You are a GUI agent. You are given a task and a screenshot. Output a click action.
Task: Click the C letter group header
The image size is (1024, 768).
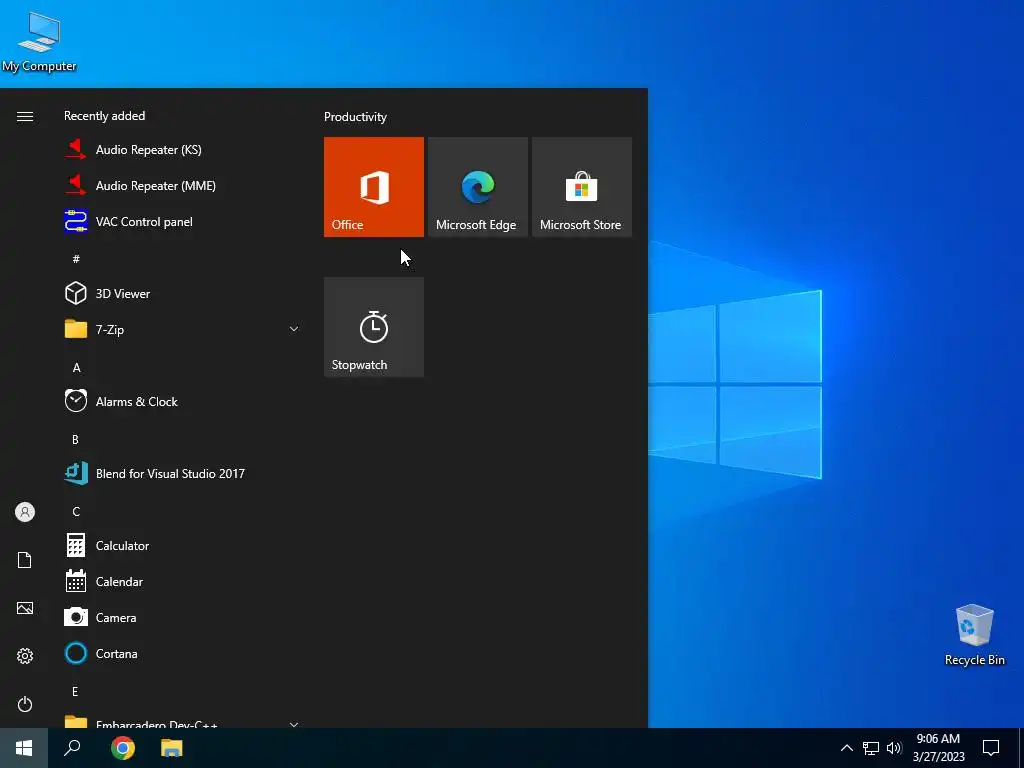76,511
